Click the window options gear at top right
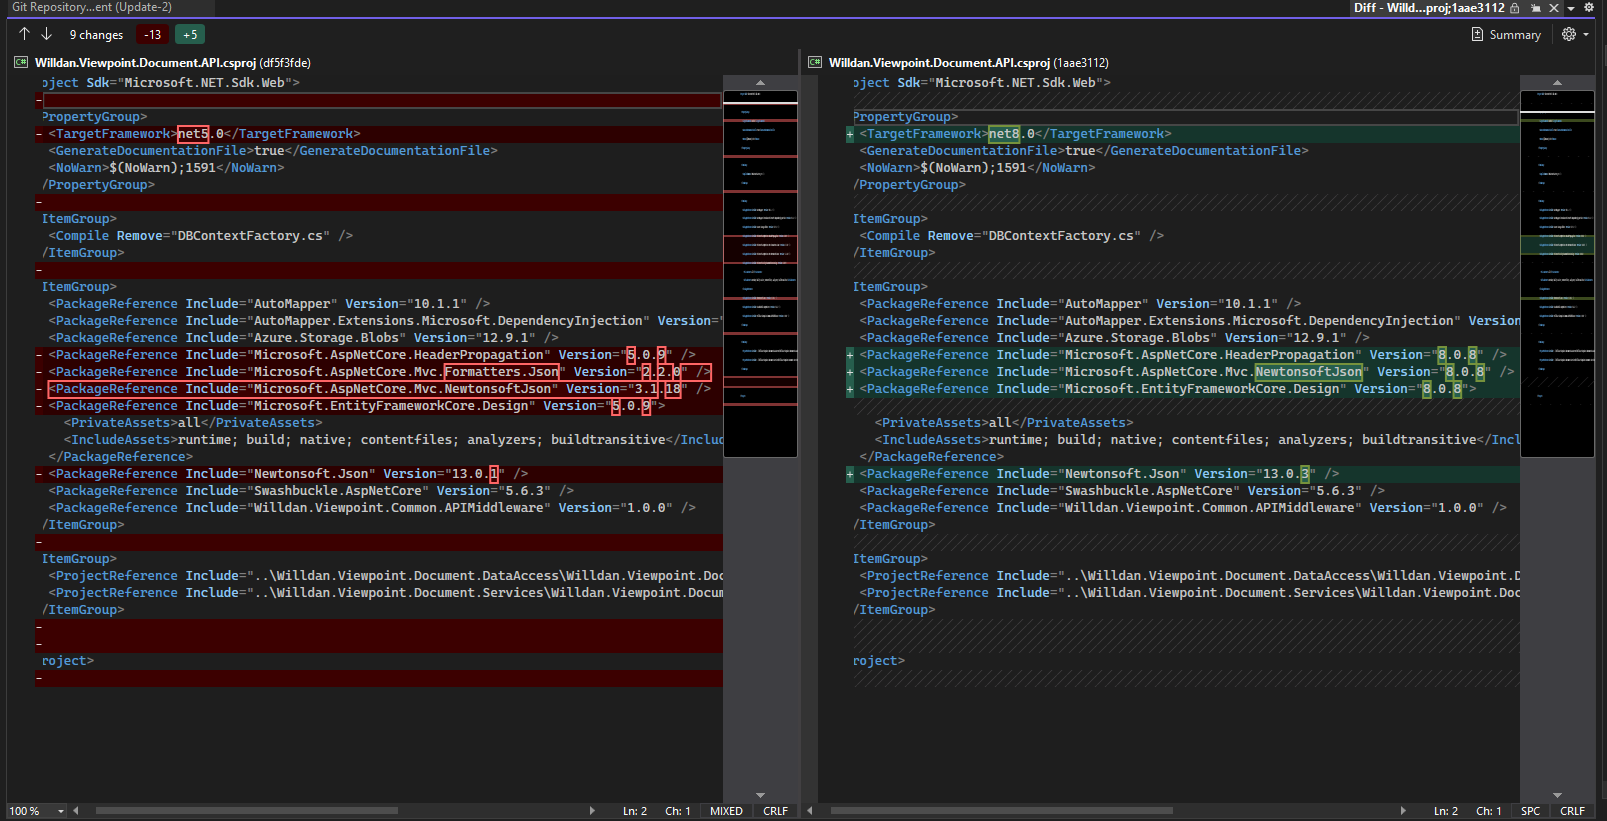1607x821 pixels. coord(1588,7)
